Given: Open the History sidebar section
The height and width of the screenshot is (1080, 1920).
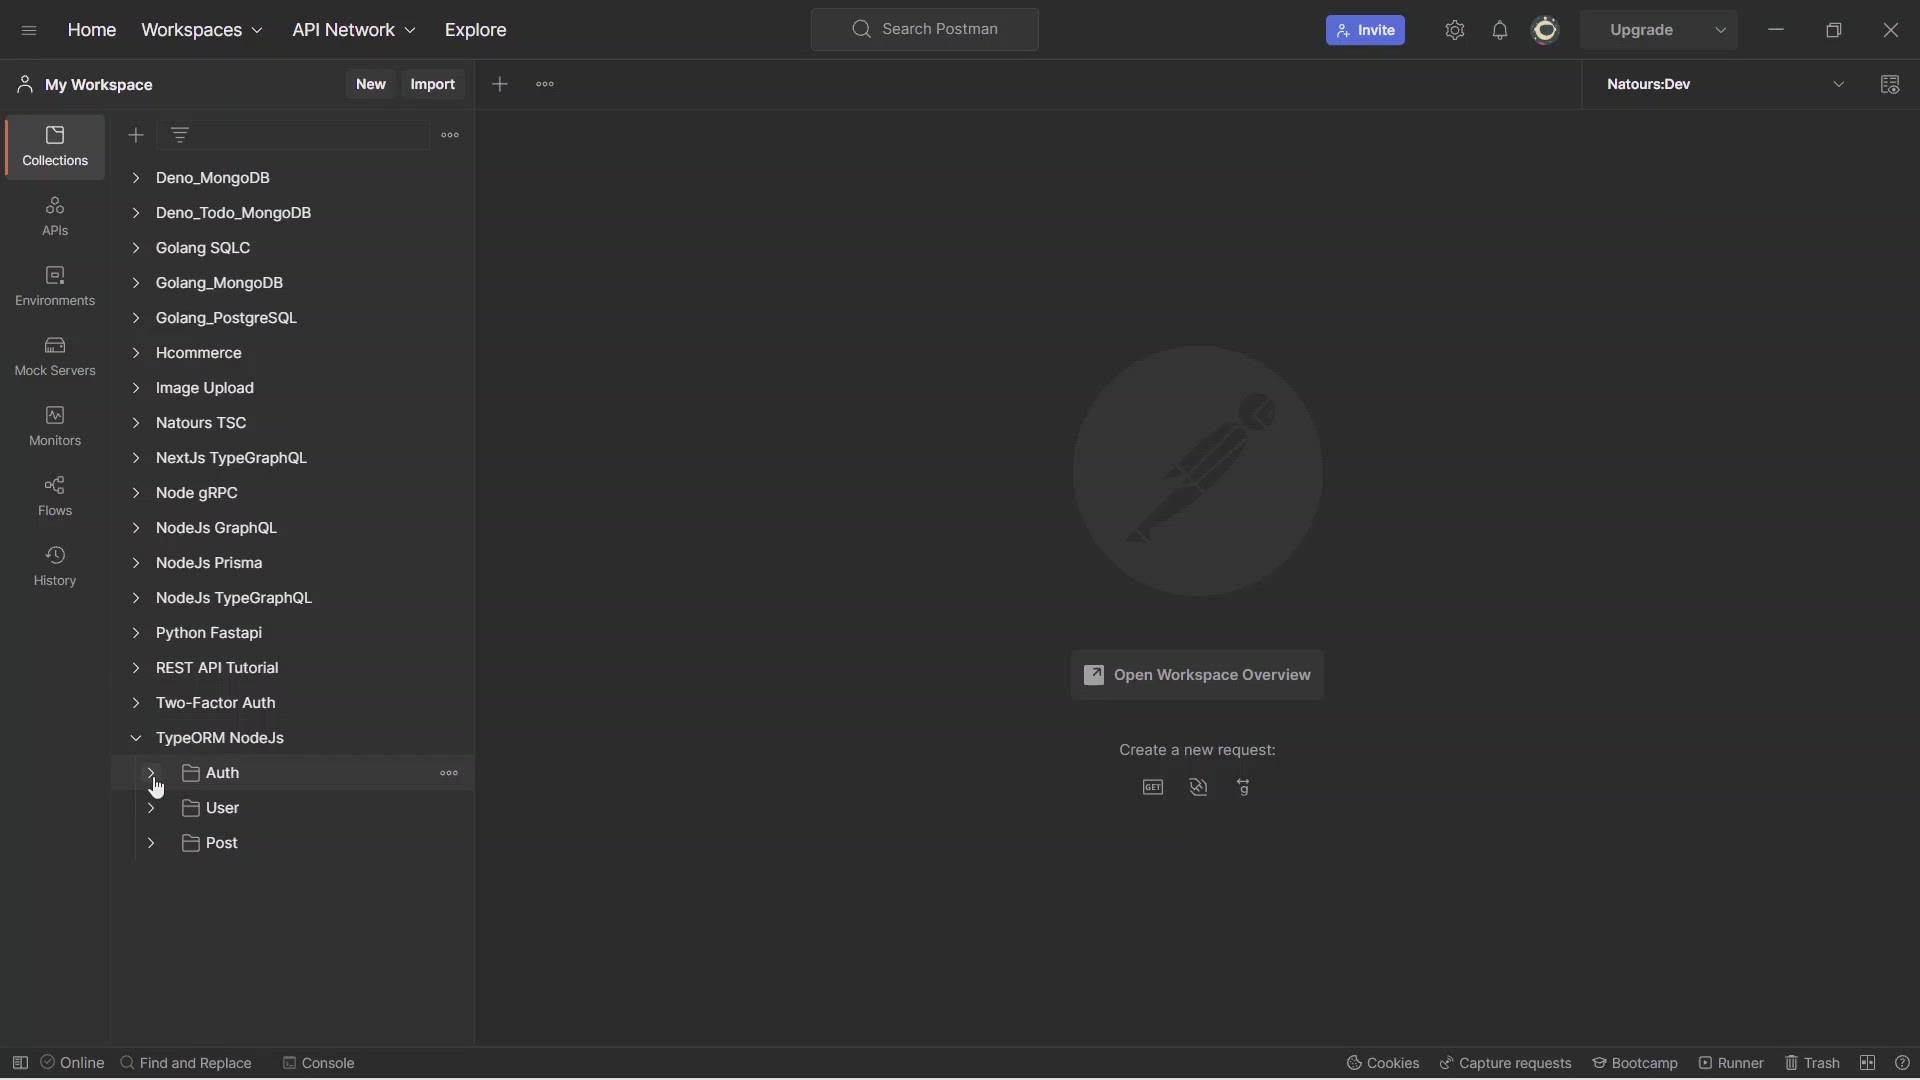Looking at the screenshot, I should click(55, 567).
